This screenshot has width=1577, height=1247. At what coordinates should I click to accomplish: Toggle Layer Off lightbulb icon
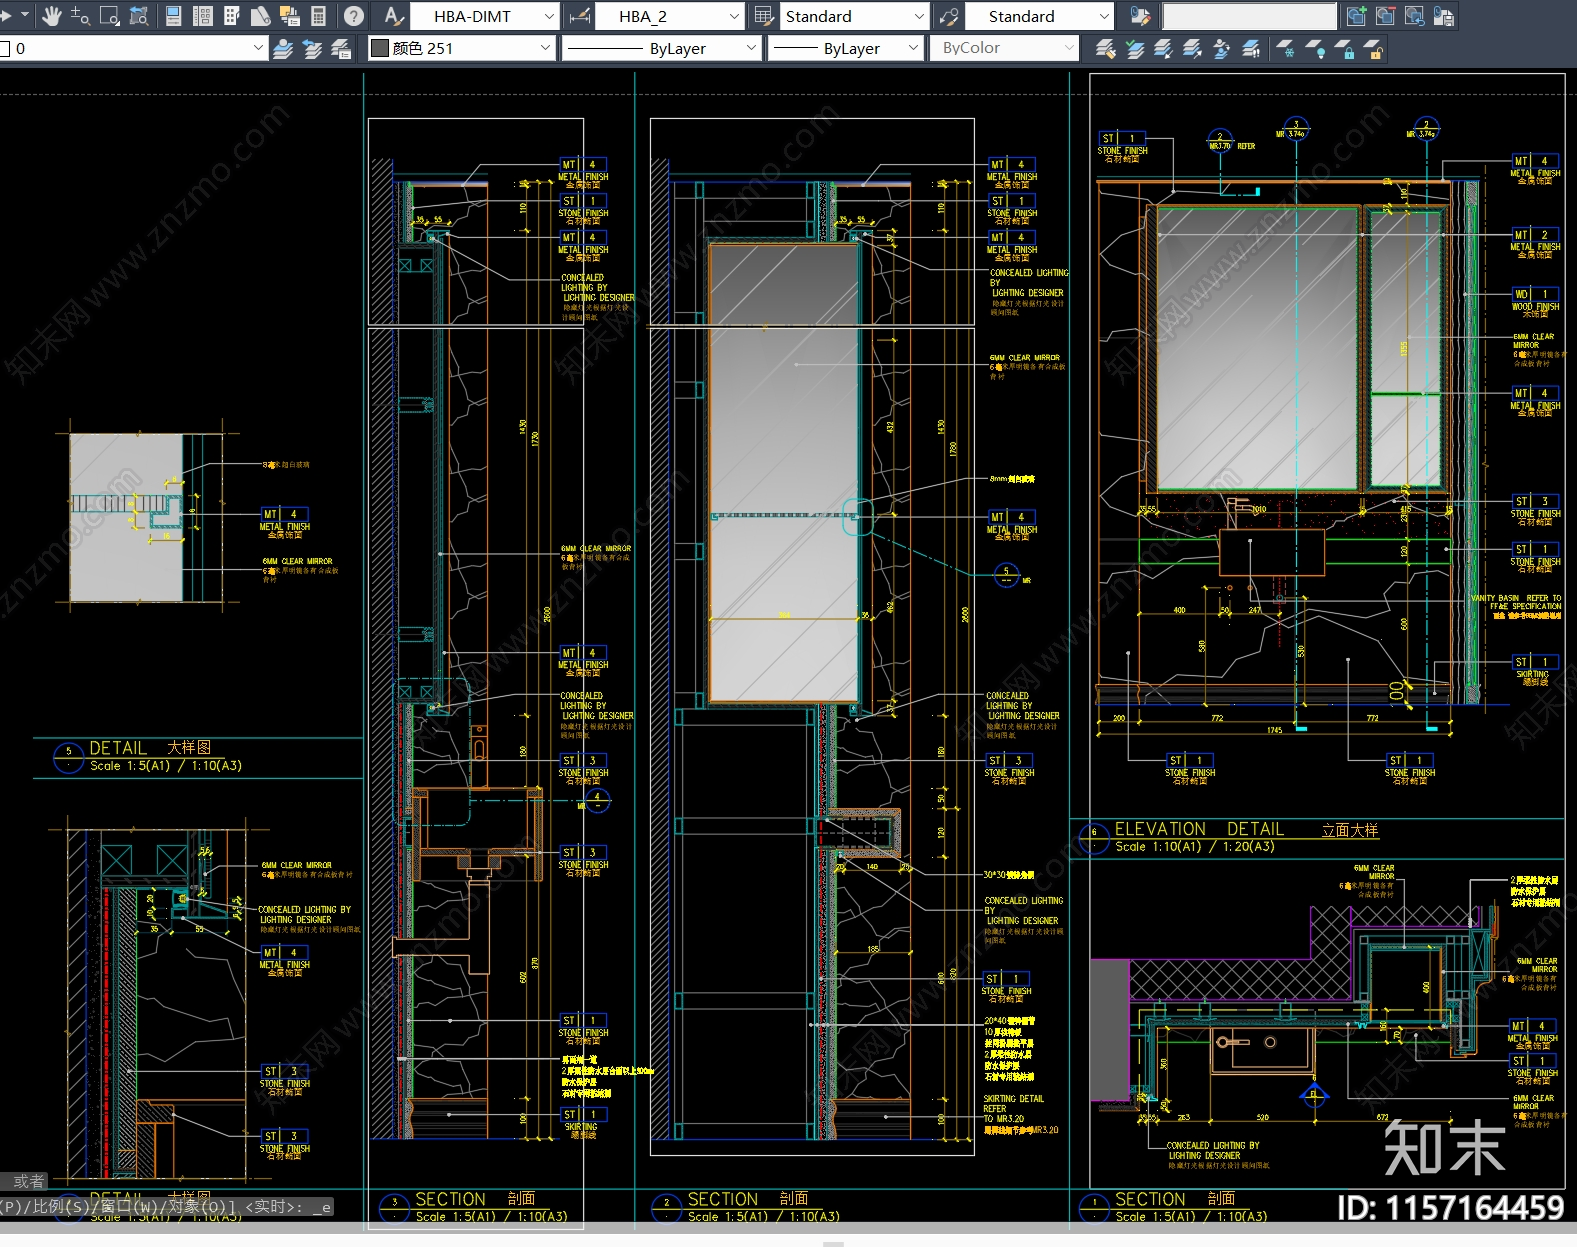pos(1315,48)
